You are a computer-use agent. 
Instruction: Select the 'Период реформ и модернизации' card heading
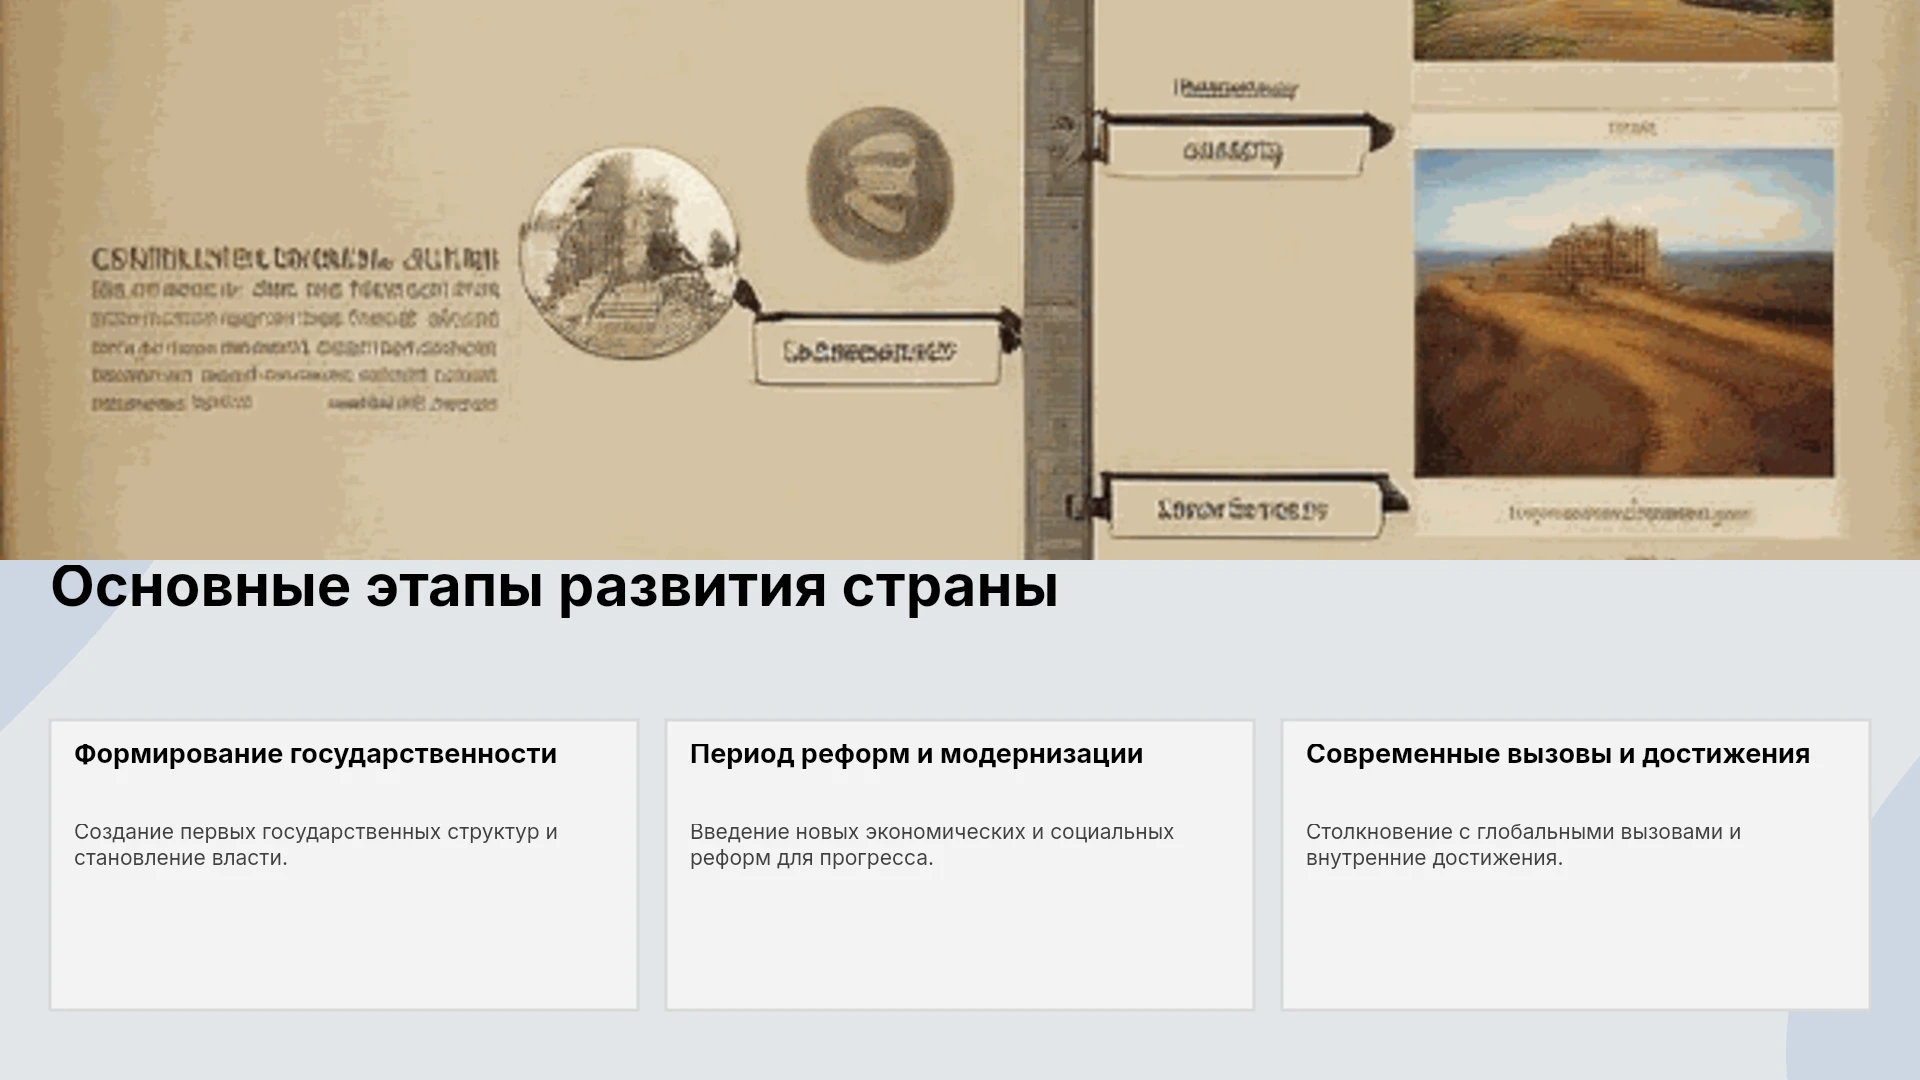[x=916, y=754]
